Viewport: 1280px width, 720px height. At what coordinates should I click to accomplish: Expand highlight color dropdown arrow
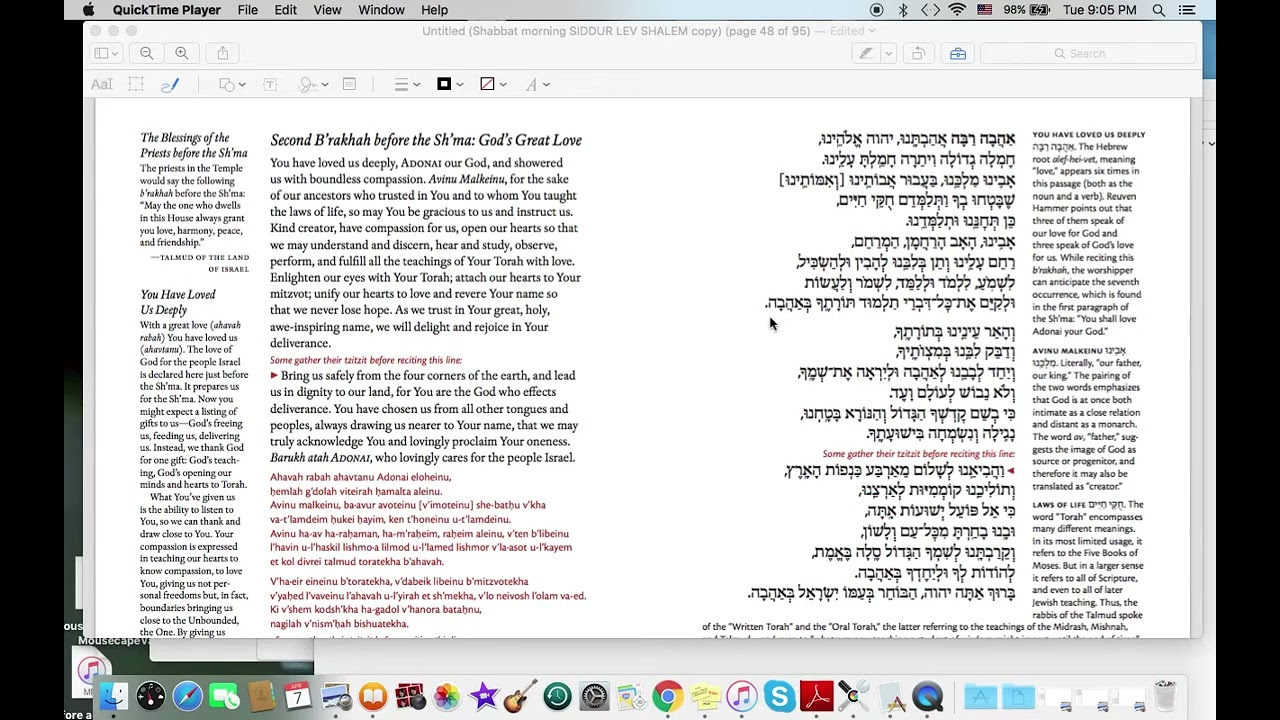(888, 53)
